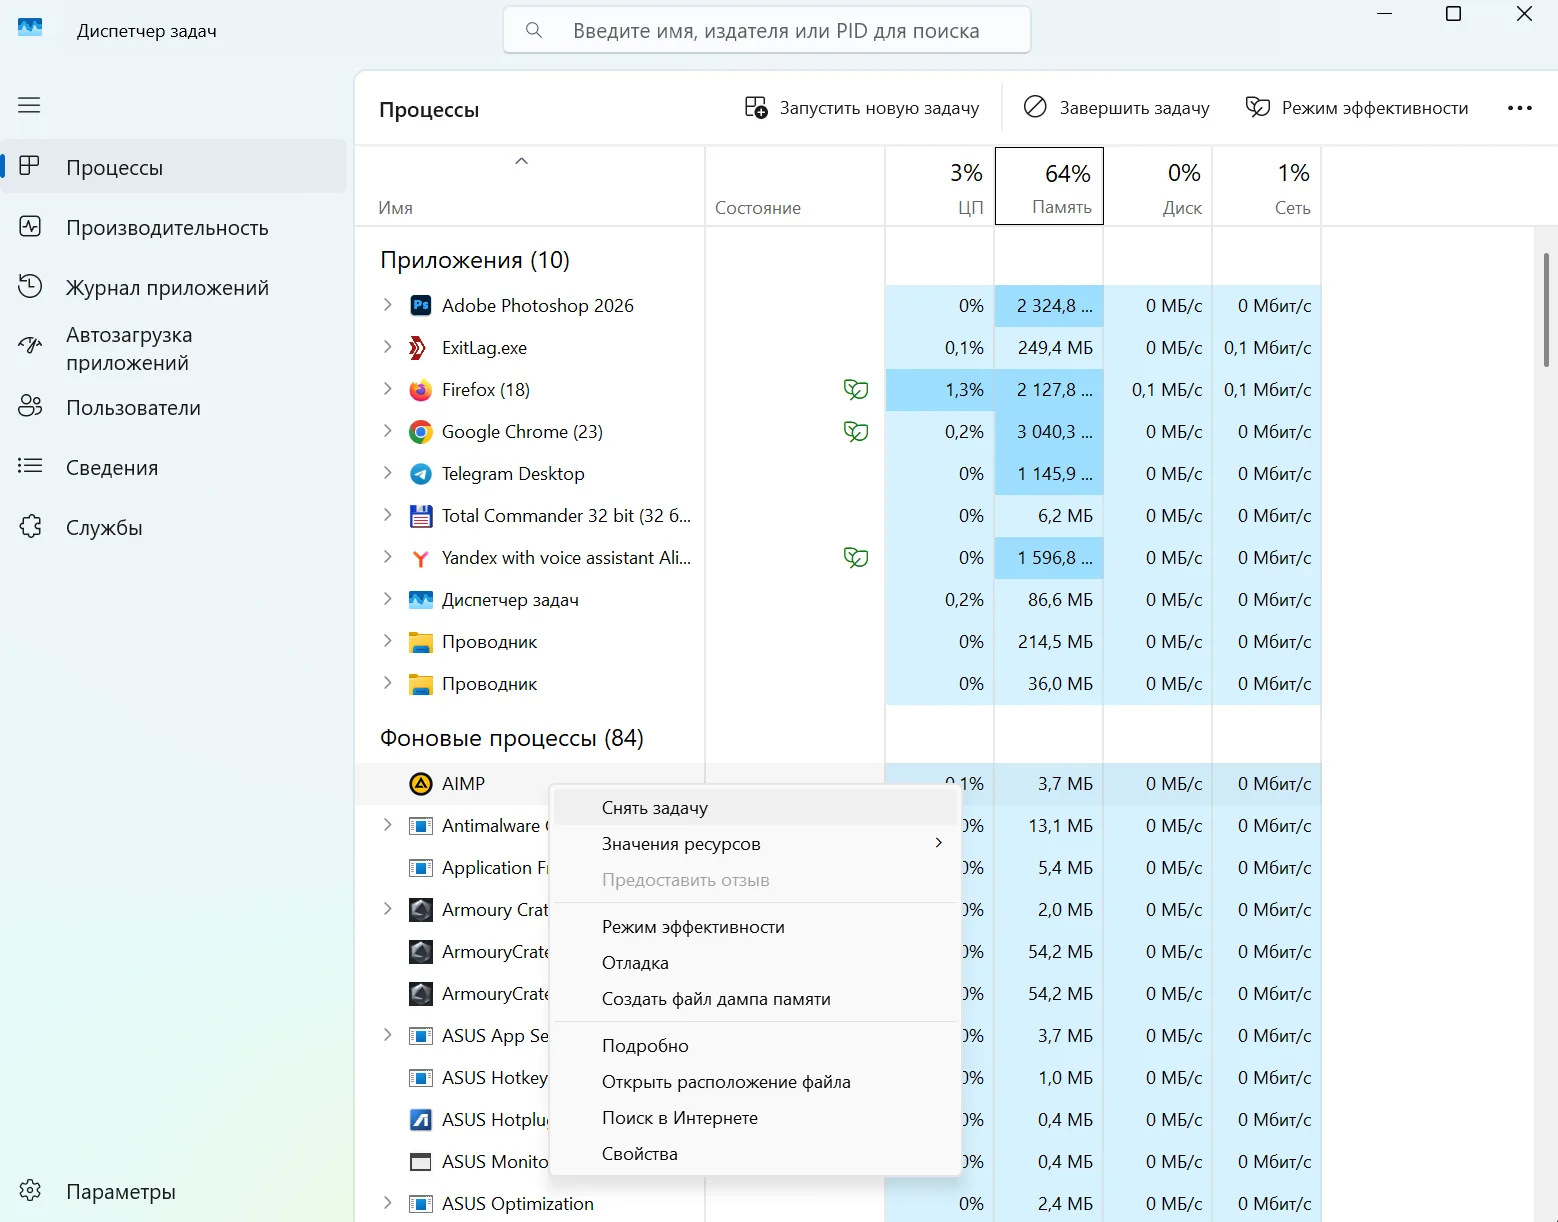This screenshot has width=1558, height=1222.
Task: Click the efficiency leaf icon for Google Chrome
Action: 856,432
